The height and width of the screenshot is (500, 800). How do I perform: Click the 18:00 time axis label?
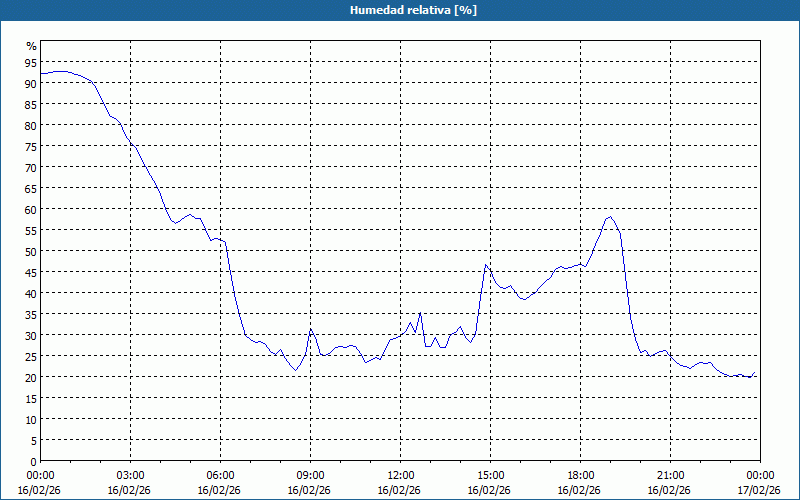click(x=580, y=475)
